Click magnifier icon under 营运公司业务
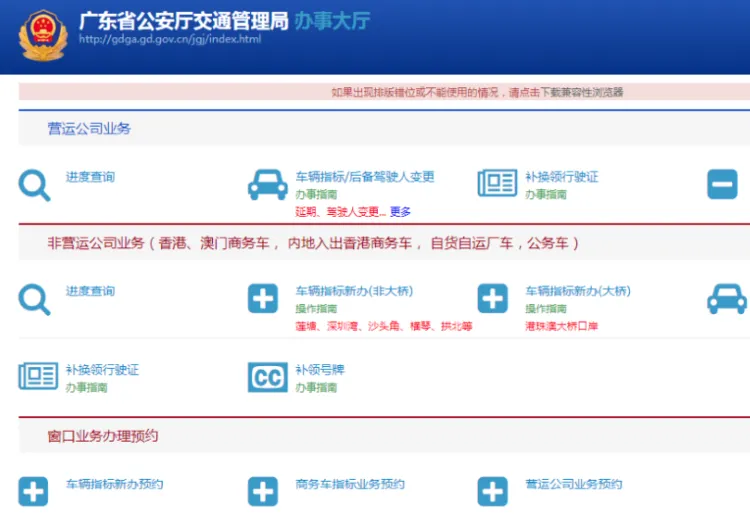 pyautogui.click(x=34, y=185)
